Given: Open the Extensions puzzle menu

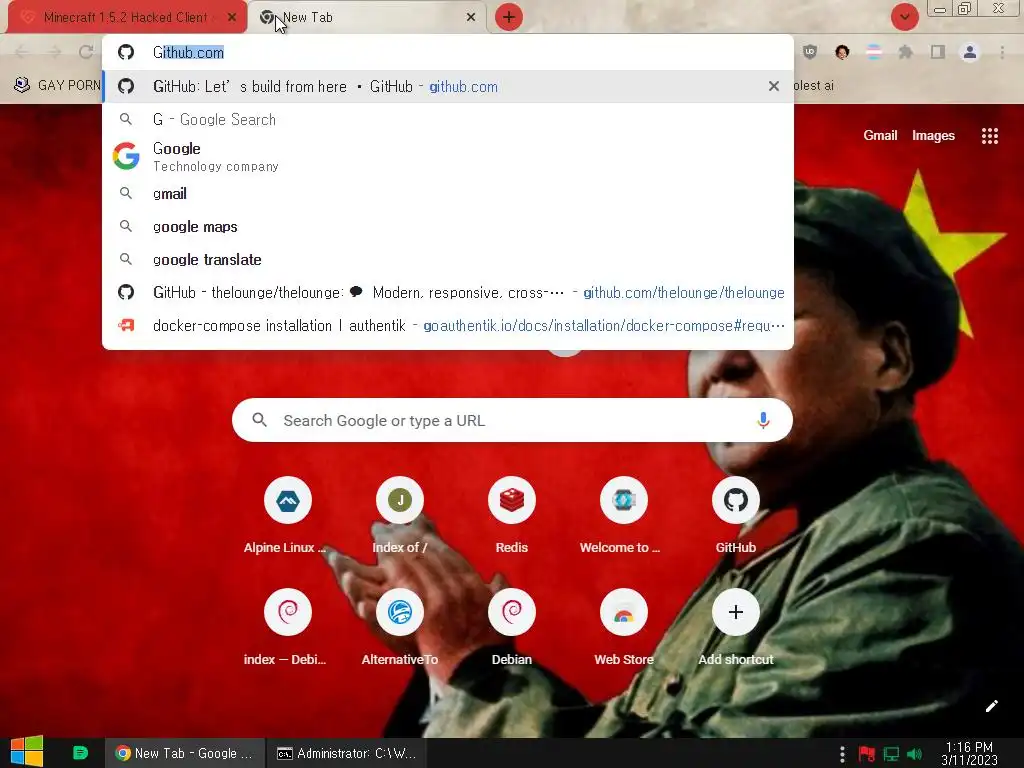Looking at the screenshot, I should point(905,52).
